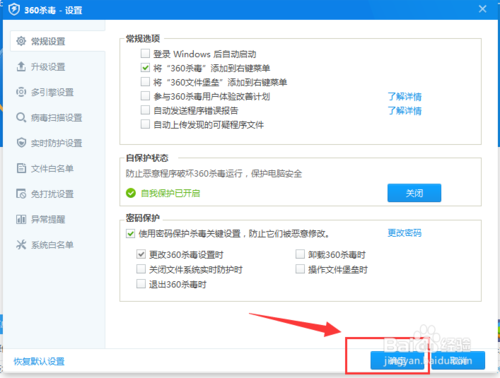
Task: Open the 系统白名单 tab
Action: pos(58,245)
